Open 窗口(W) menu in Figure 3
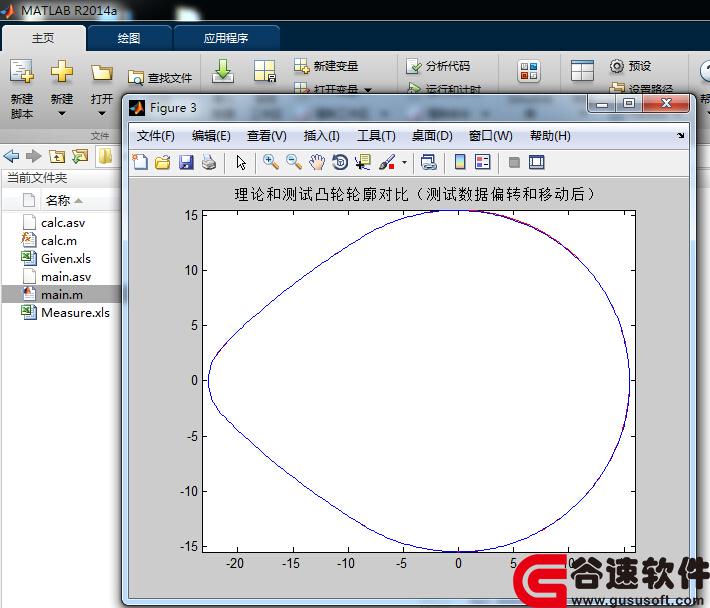Screen dimensions: 710x608 point(490,136)
